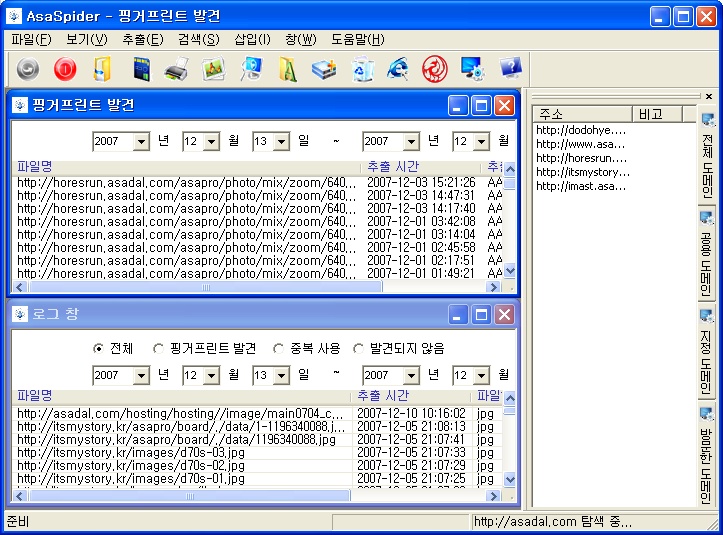
Task: Select the 중복 사용 radio button
Action: tap(279, 348)
